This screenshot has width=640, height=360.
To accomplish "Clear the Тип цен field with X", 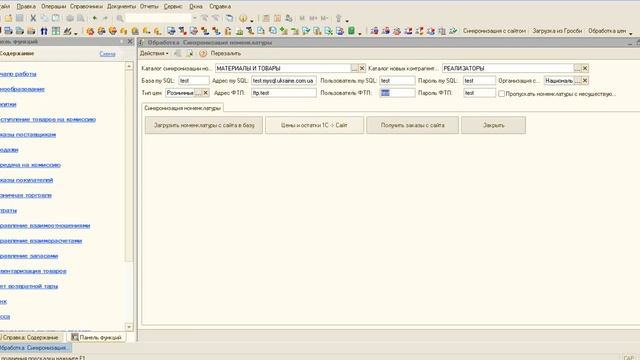I will (206, 93).
